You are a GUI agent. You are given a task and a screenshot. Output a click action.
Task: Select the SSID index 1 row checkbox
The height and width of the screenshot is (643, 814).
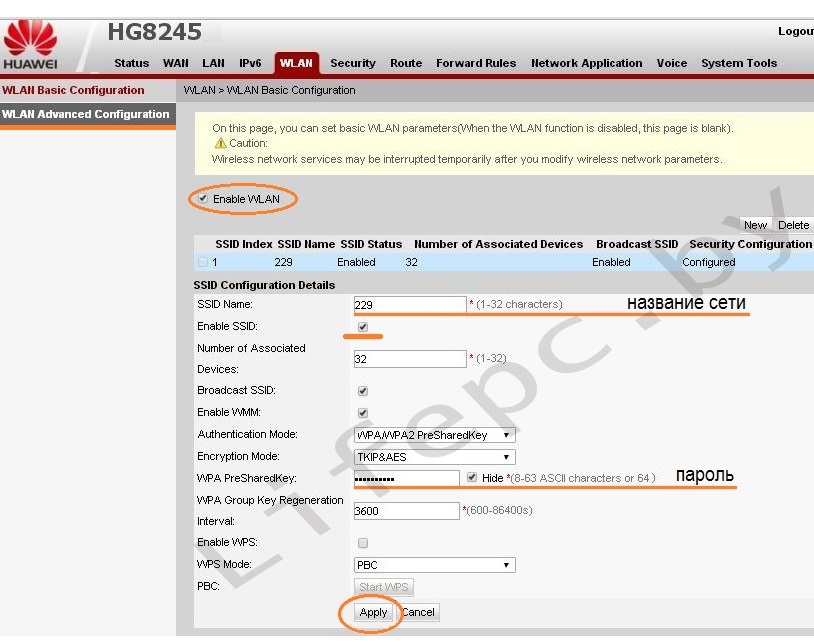coord(203,262)
